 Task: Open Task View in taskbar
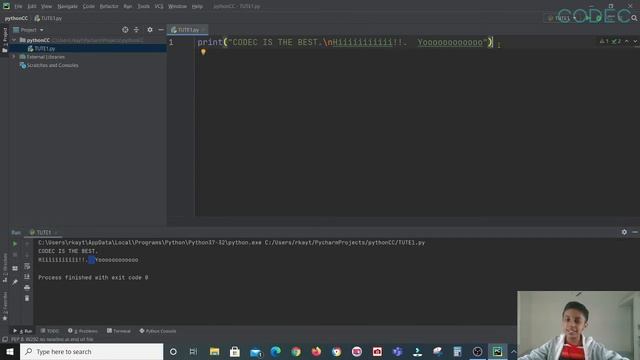(x=193, y=351)
